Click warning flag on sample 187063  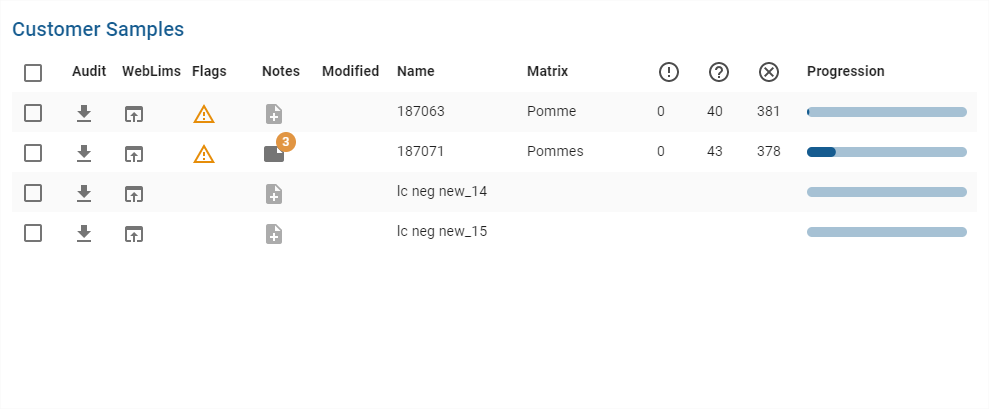pyautogui.click(x=204, y=114)
